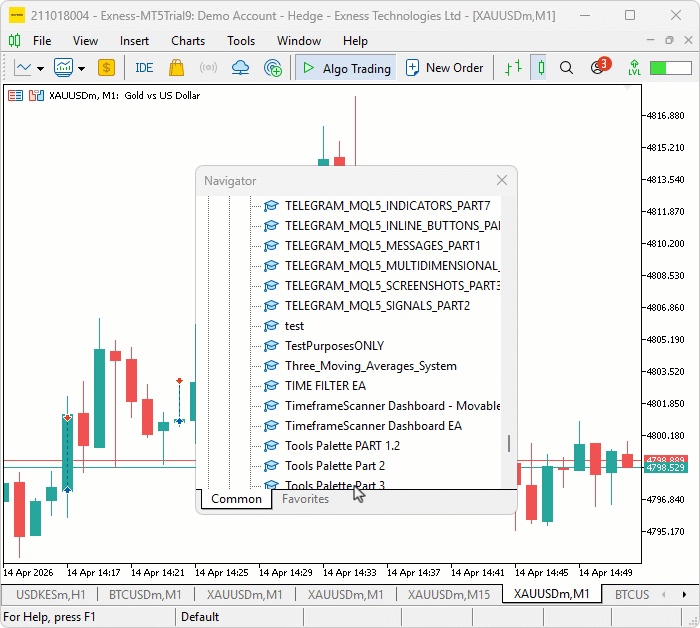
Task: Open the View menu
Action: coord(85,41)
